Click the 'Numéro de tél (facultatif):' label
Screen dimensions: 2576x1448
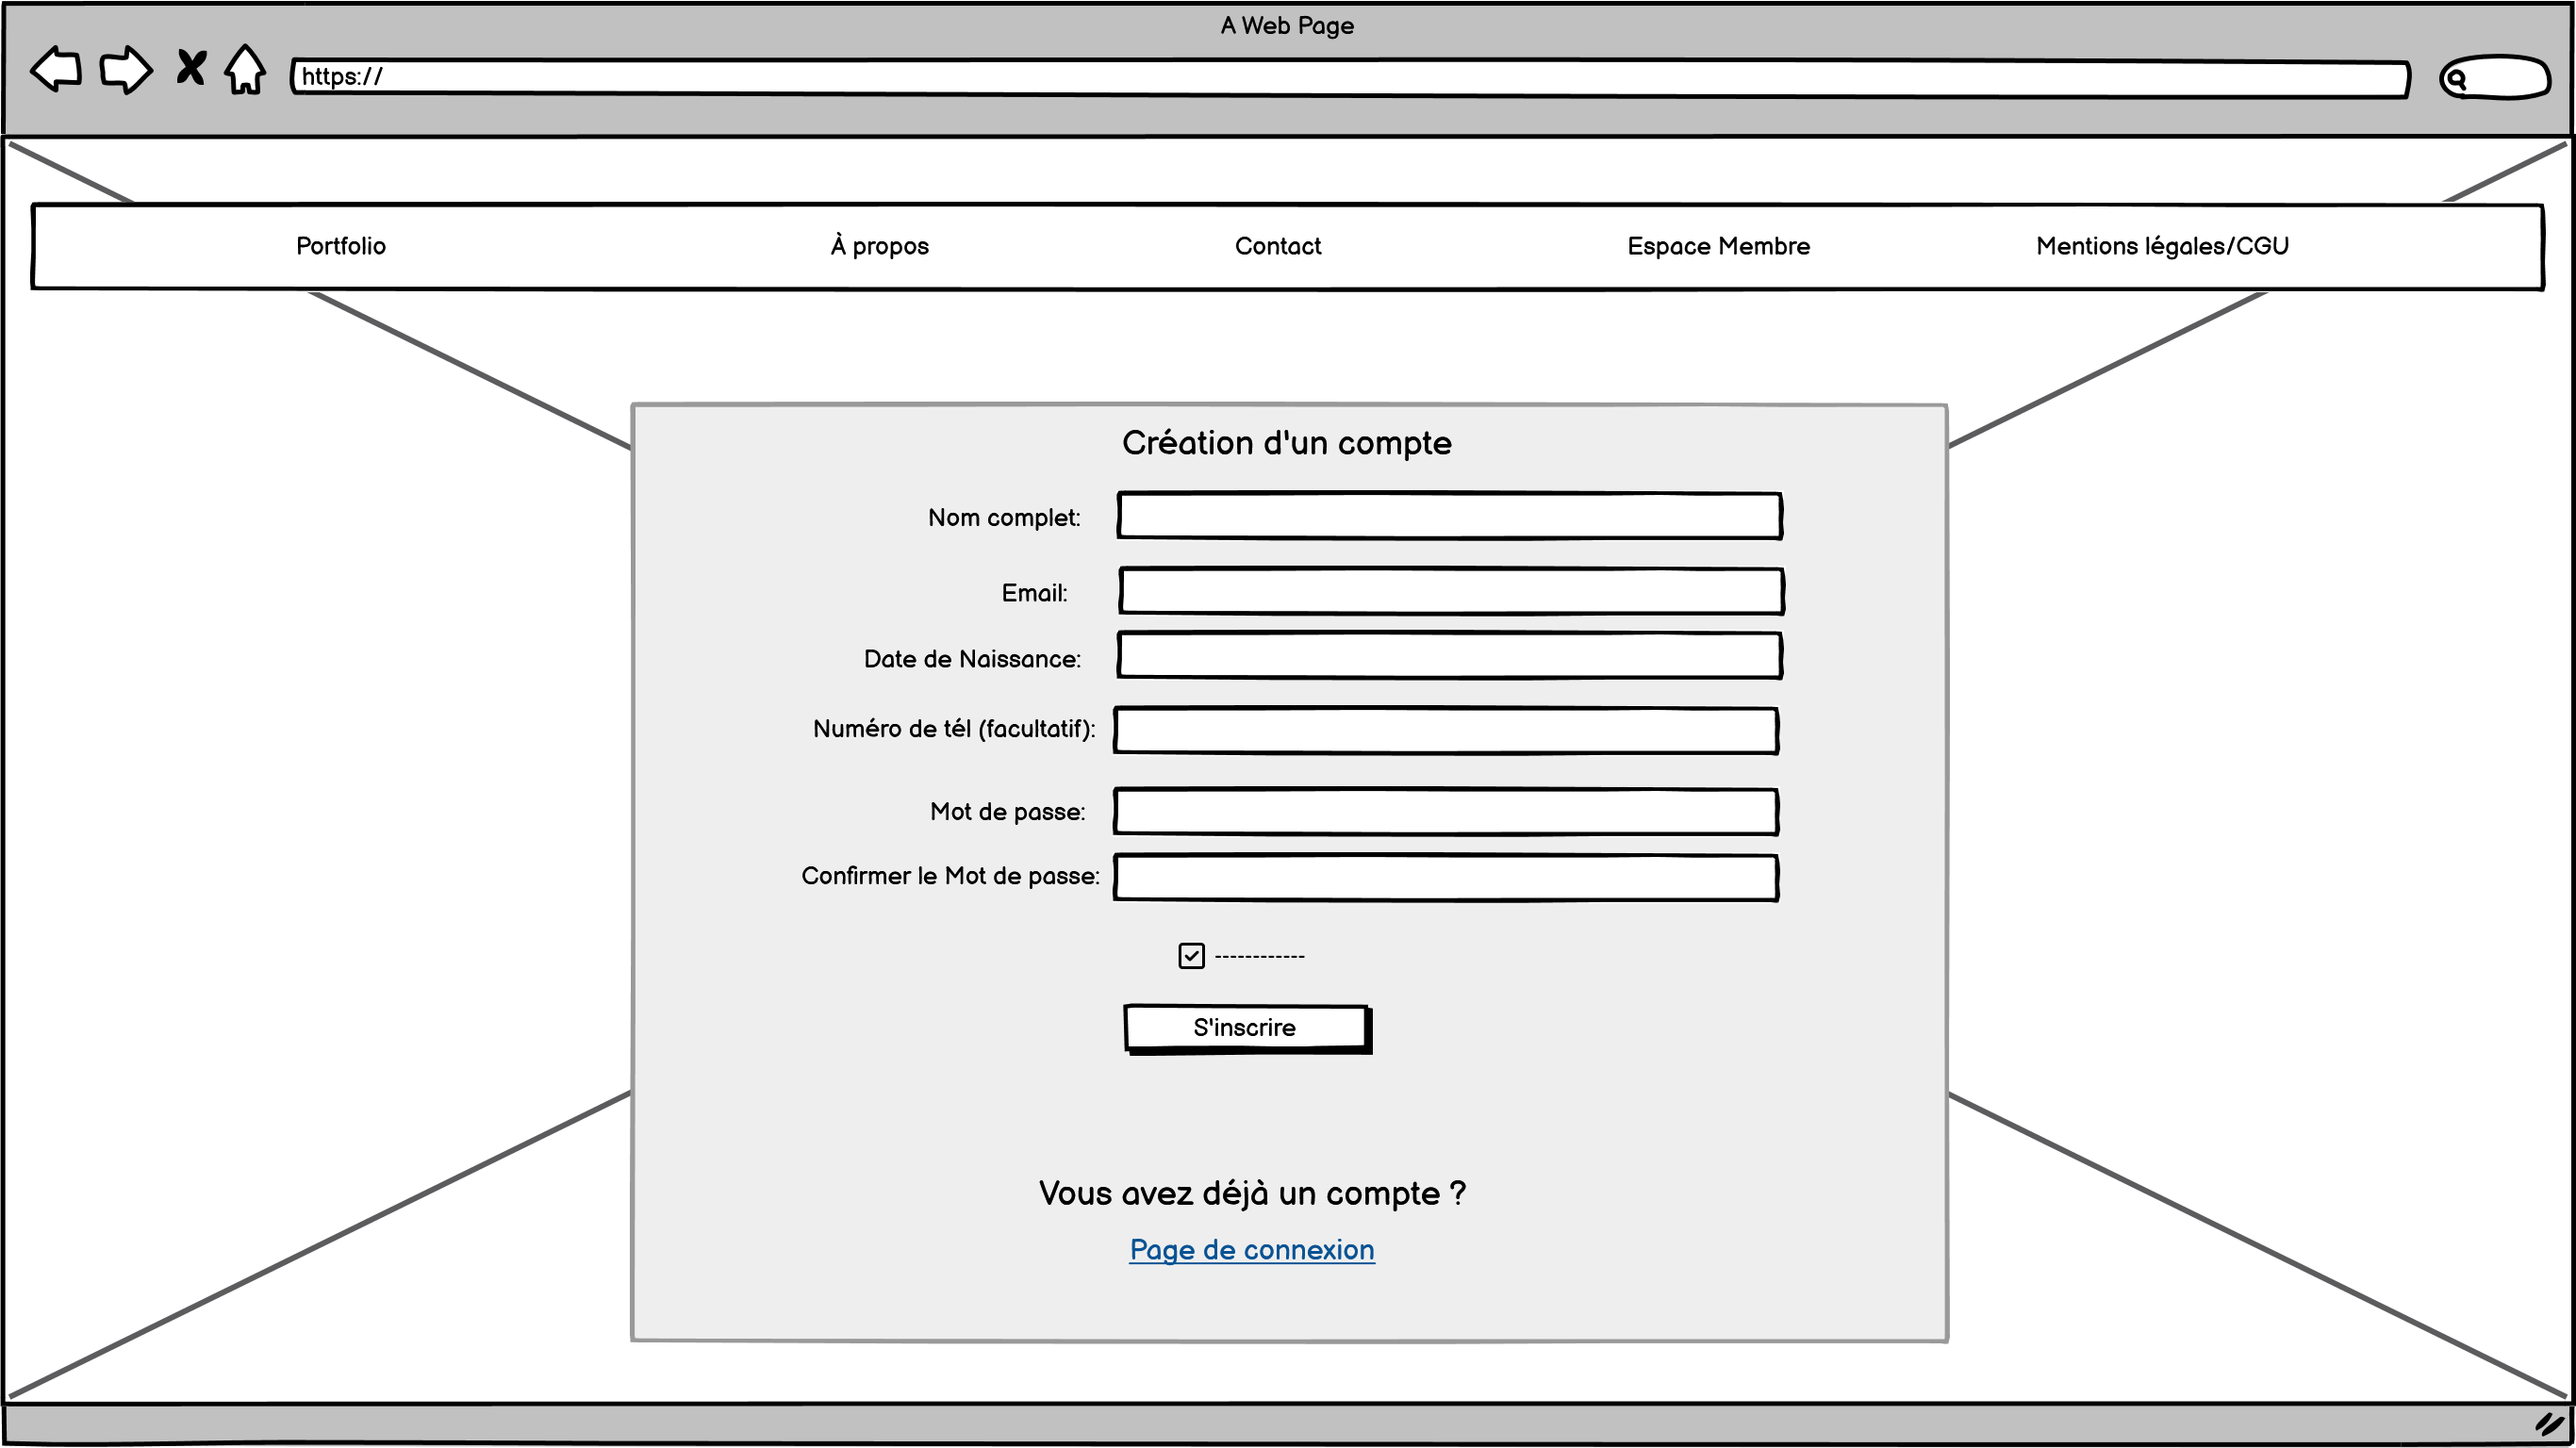pos(954,729)
